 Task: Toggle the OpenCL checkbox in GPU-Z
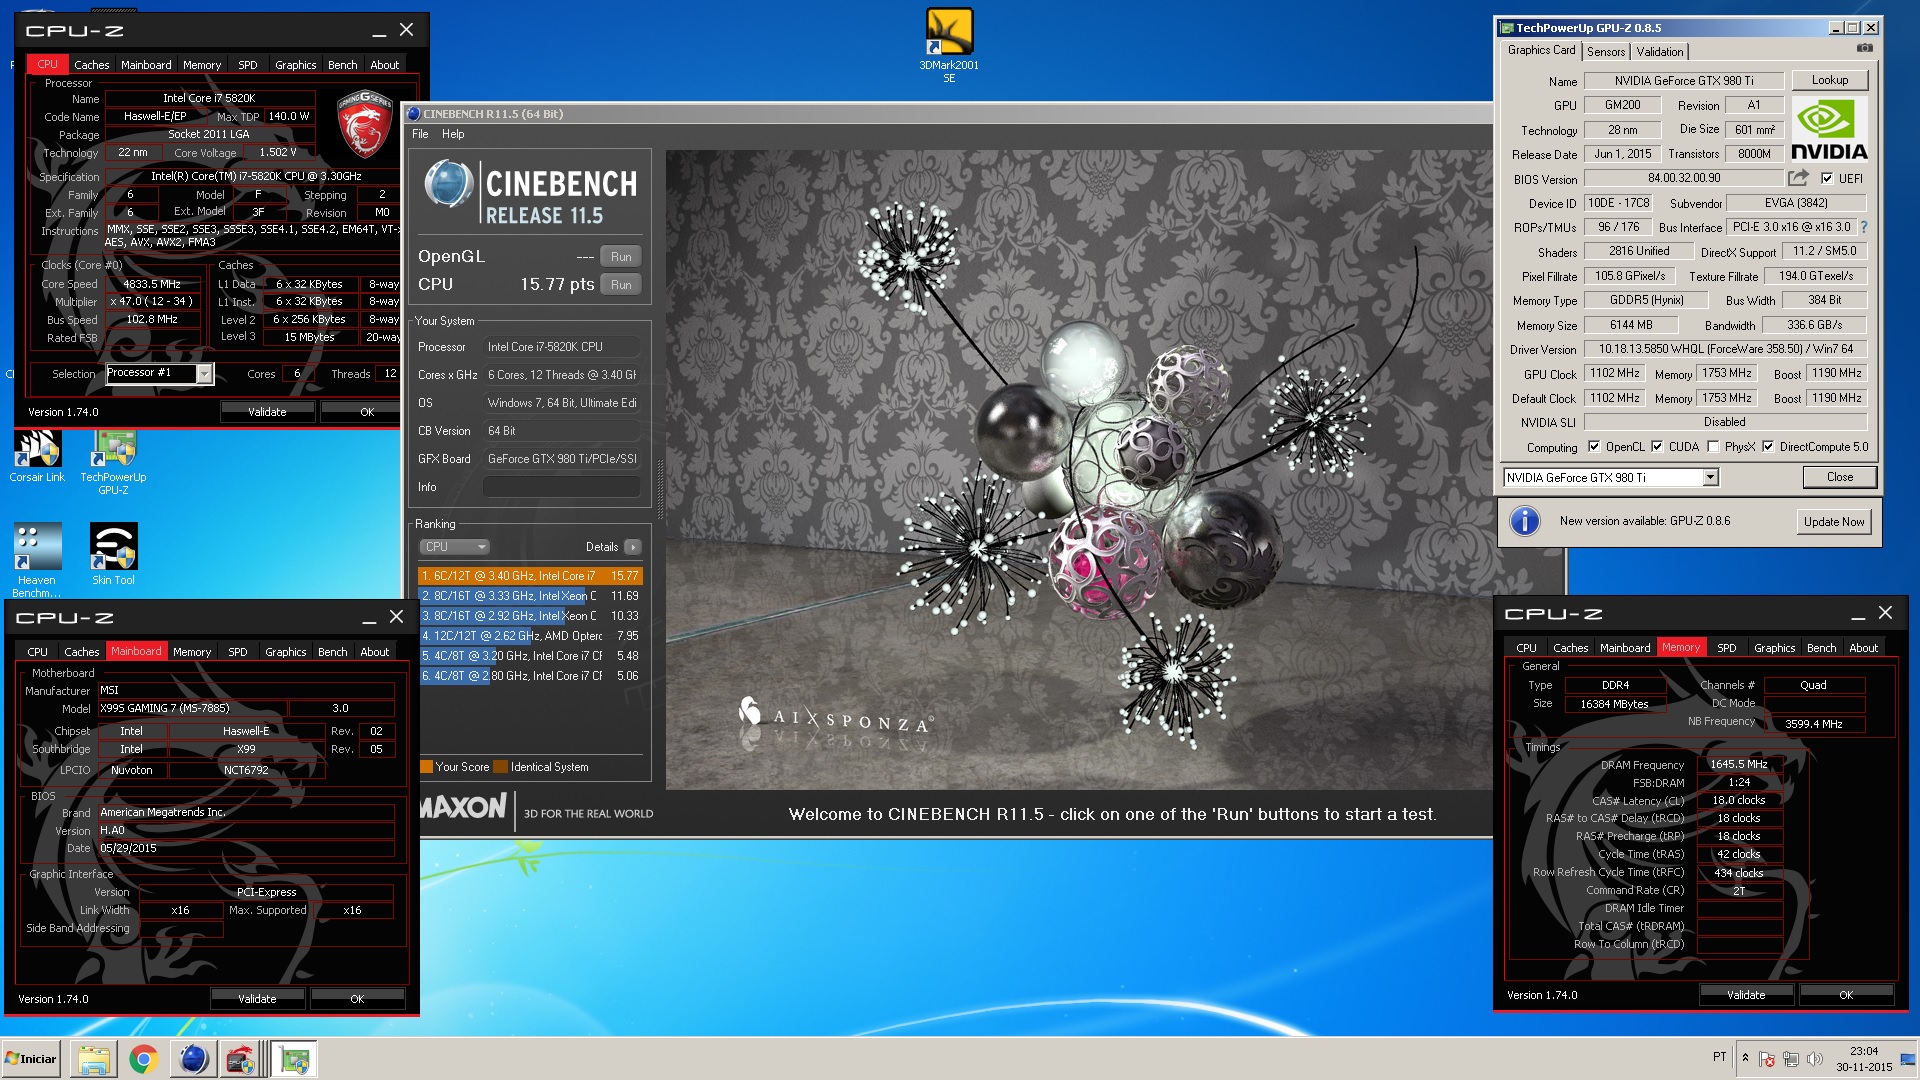coord(1594,447)
